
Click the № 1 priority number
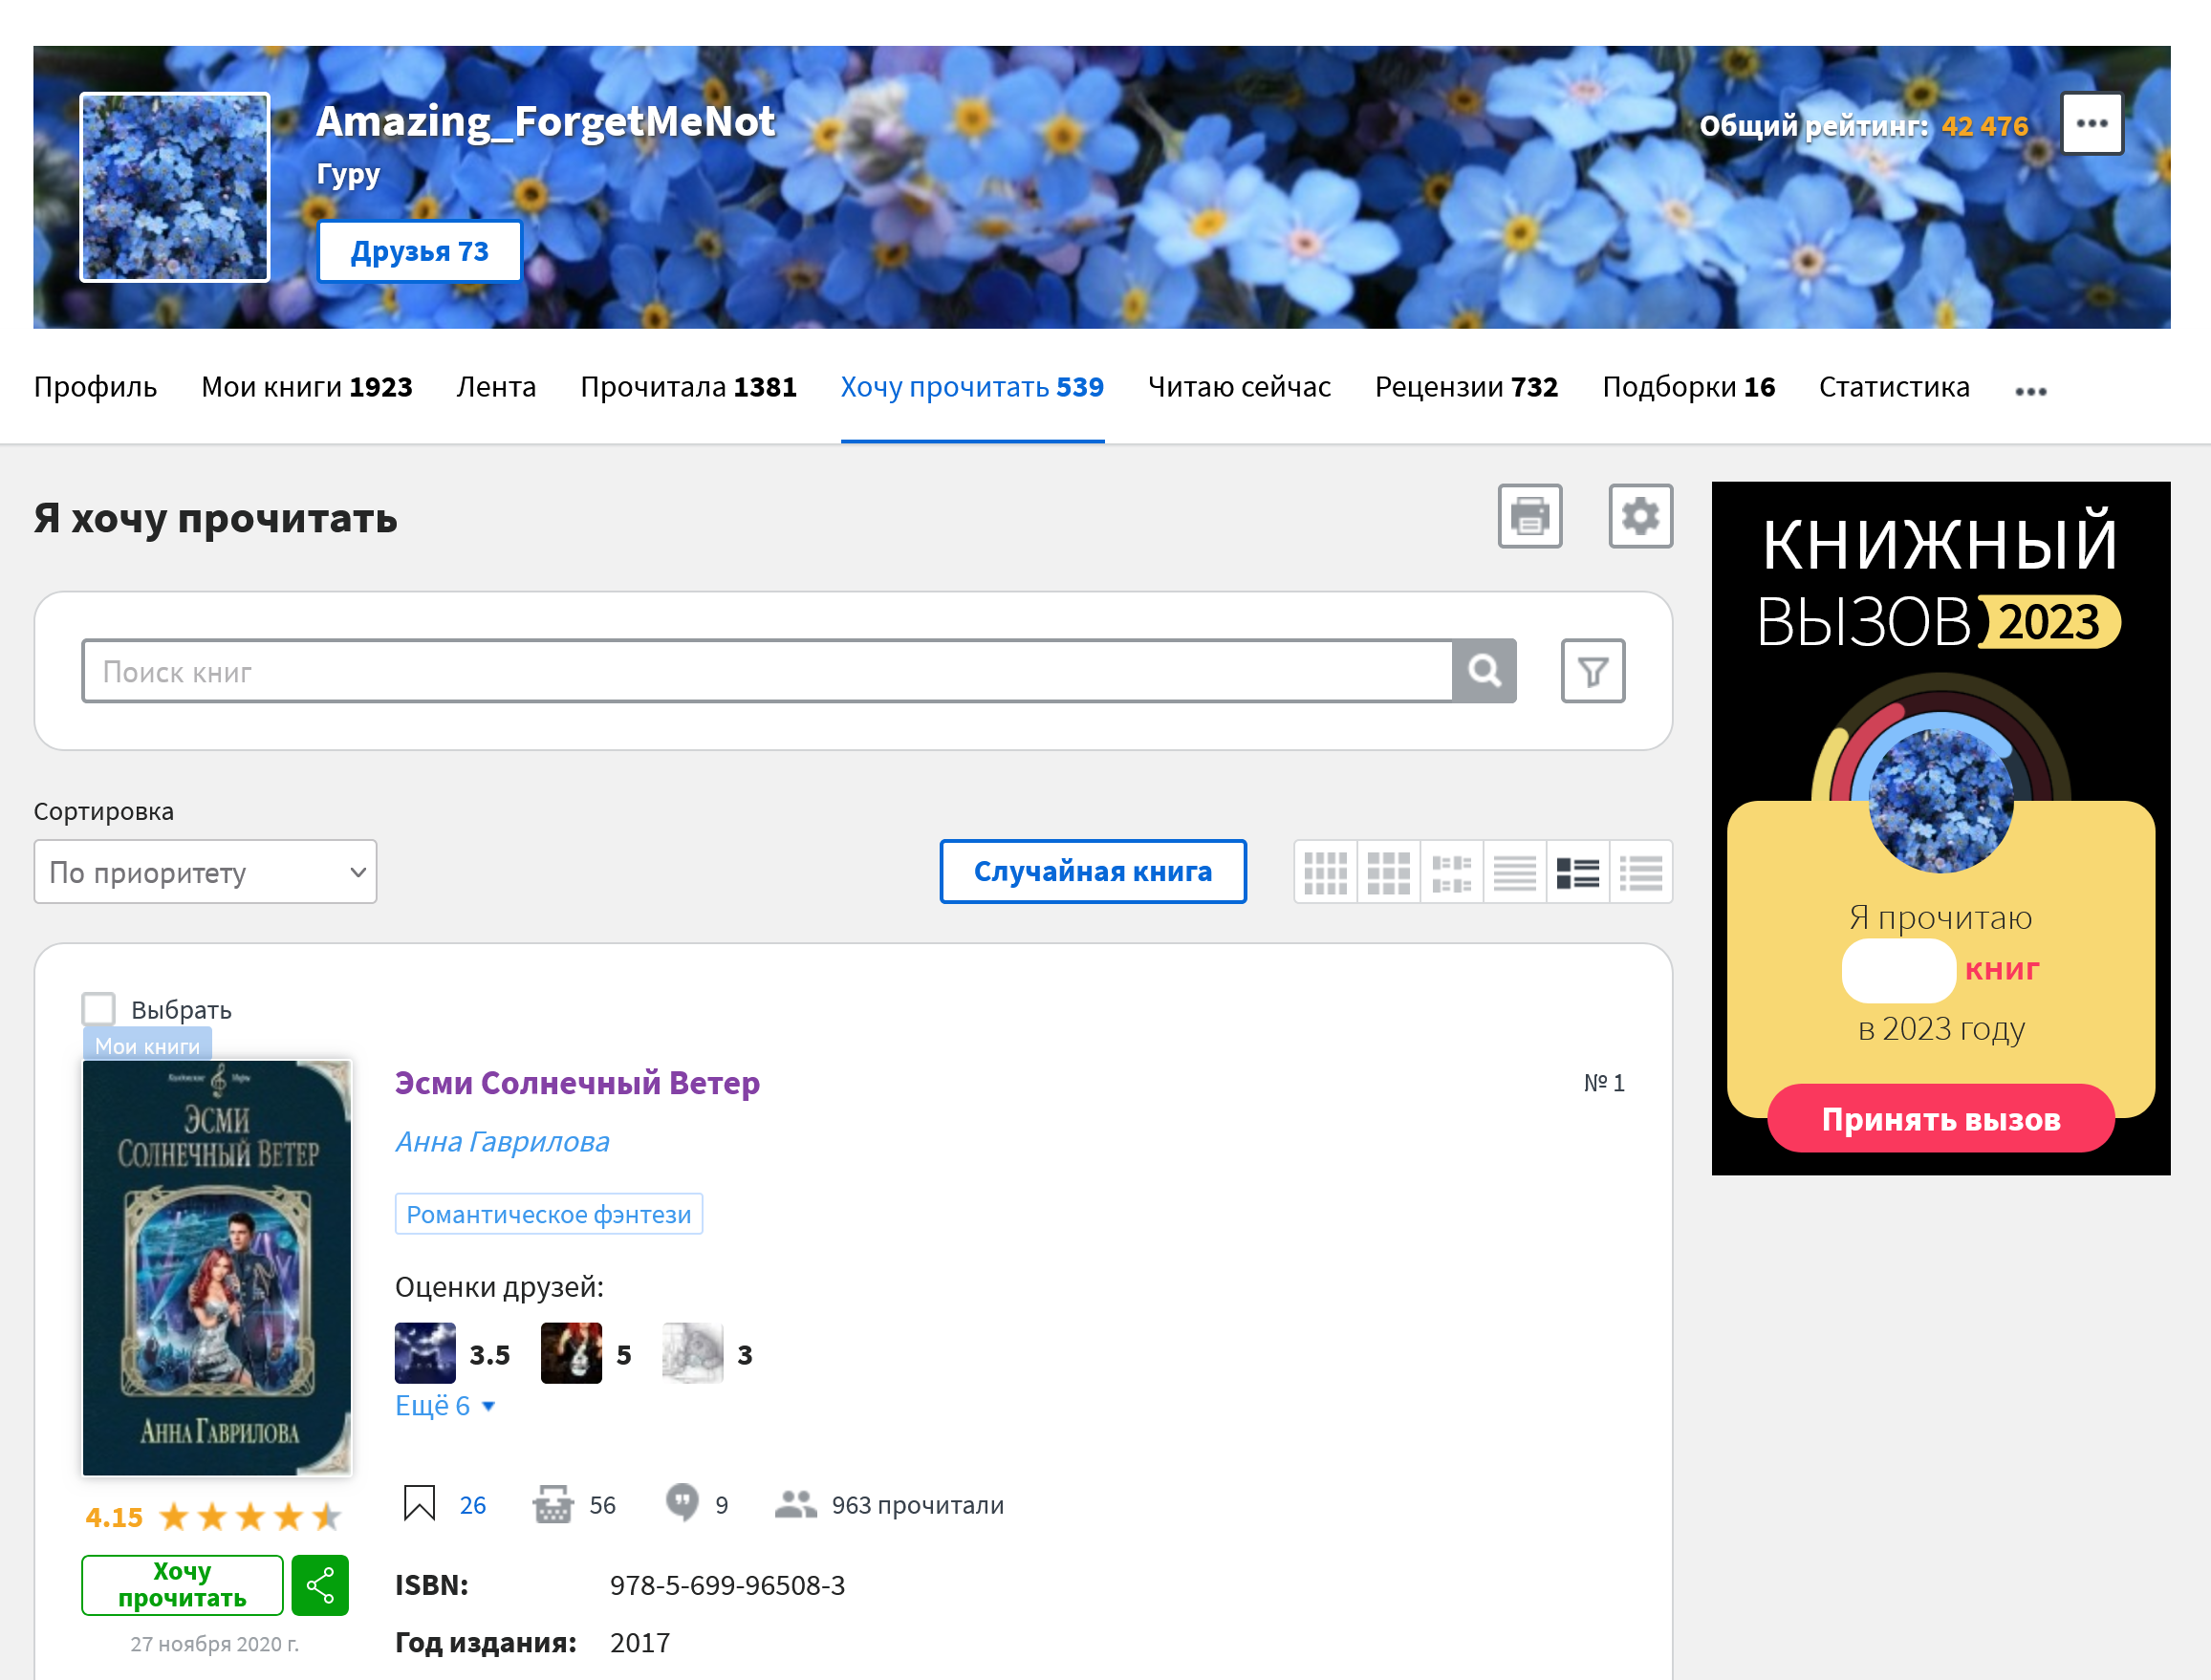[1604, 1083]
